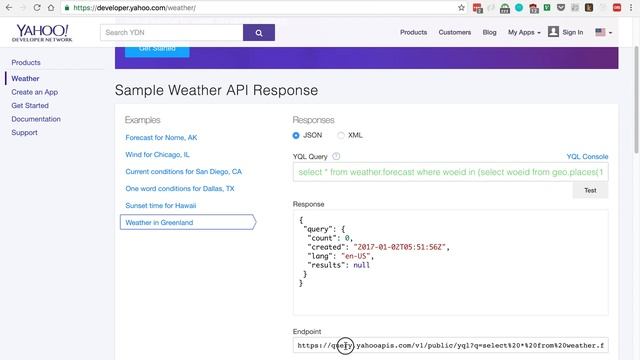Select Weather in Greenland example
The width and height of the screenshot is (640, 360).
point(188,222)
